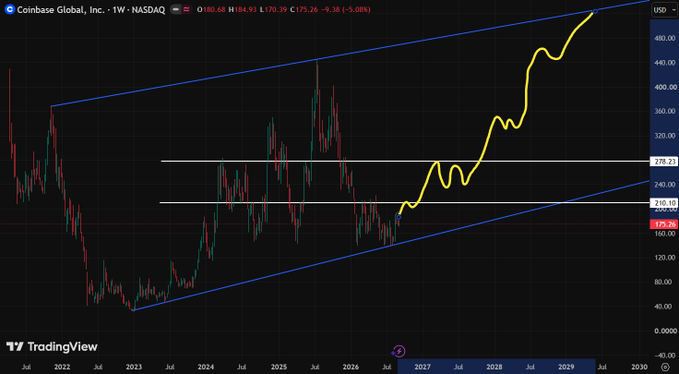This screenshot has width=679, height=374.
Task: Click the high price value 184.93
Action: pos(246,10)
